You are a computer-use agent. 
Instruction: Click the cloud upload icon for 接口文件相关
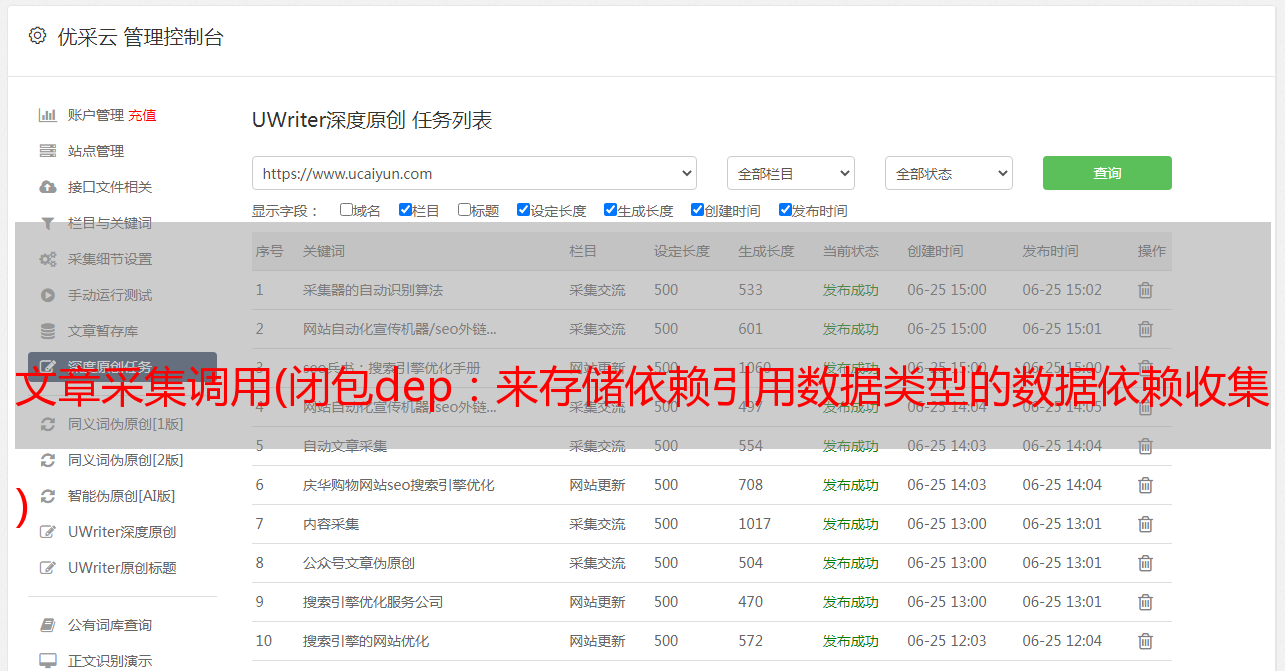click(x=47, y=187)
